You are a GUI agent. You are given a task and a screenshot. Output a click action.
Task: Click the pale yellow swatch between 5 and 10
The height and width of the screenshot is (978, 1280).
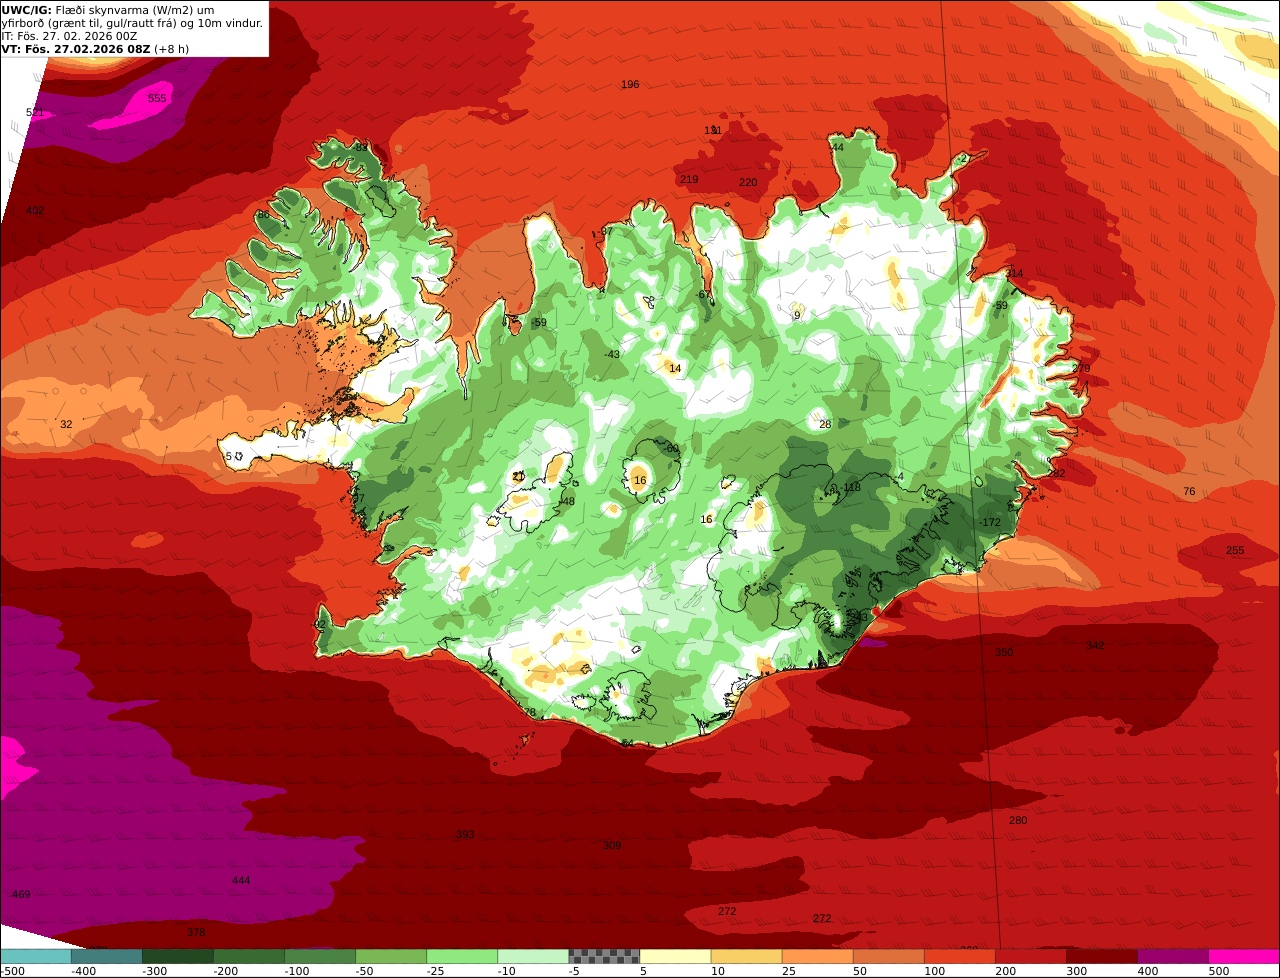click(x=676, y=956)
